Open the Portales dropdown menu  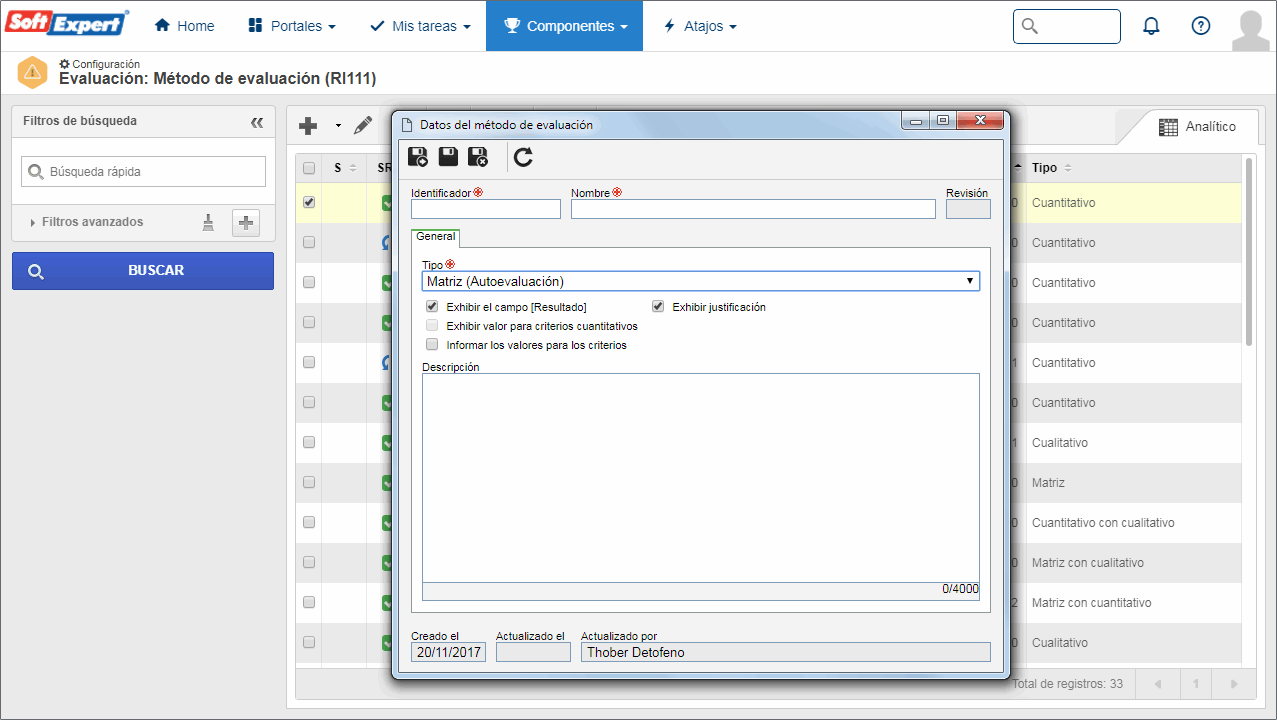coord(291,26)
